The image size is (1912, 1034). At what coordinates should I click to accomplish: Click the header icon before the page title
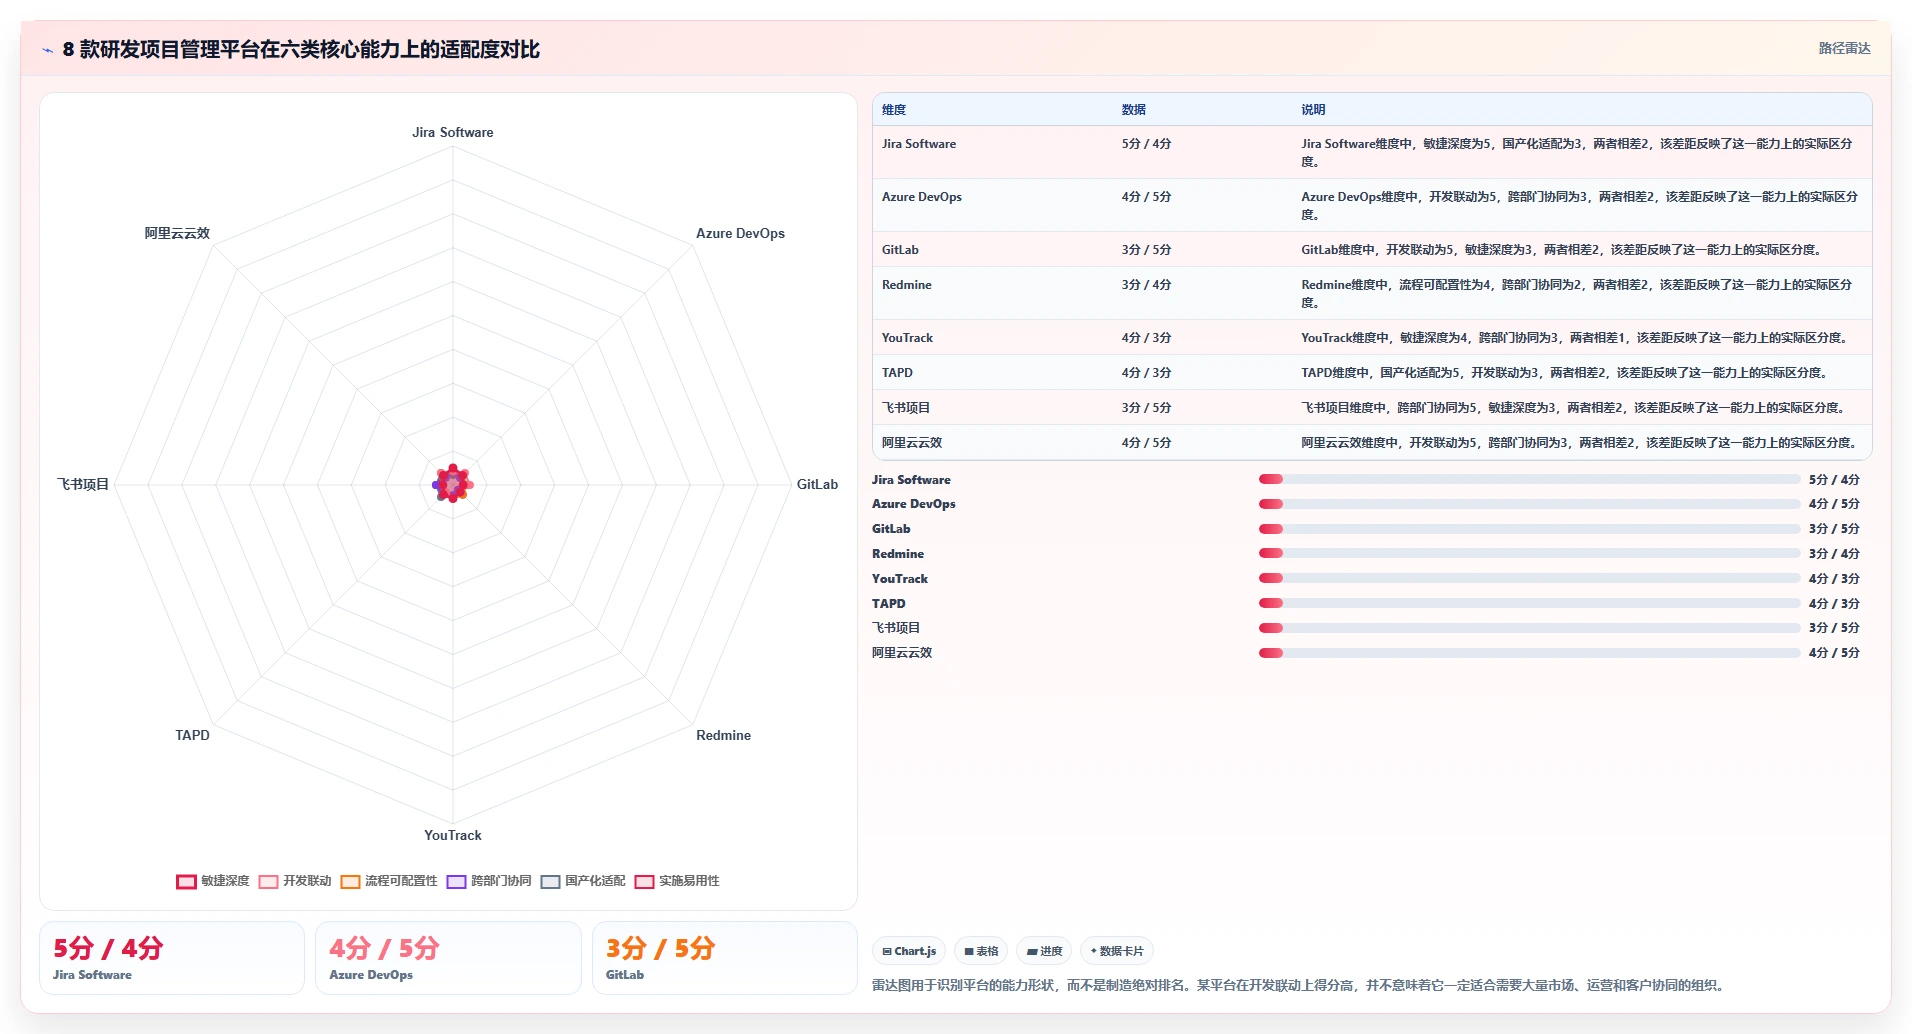coord(47,50)
